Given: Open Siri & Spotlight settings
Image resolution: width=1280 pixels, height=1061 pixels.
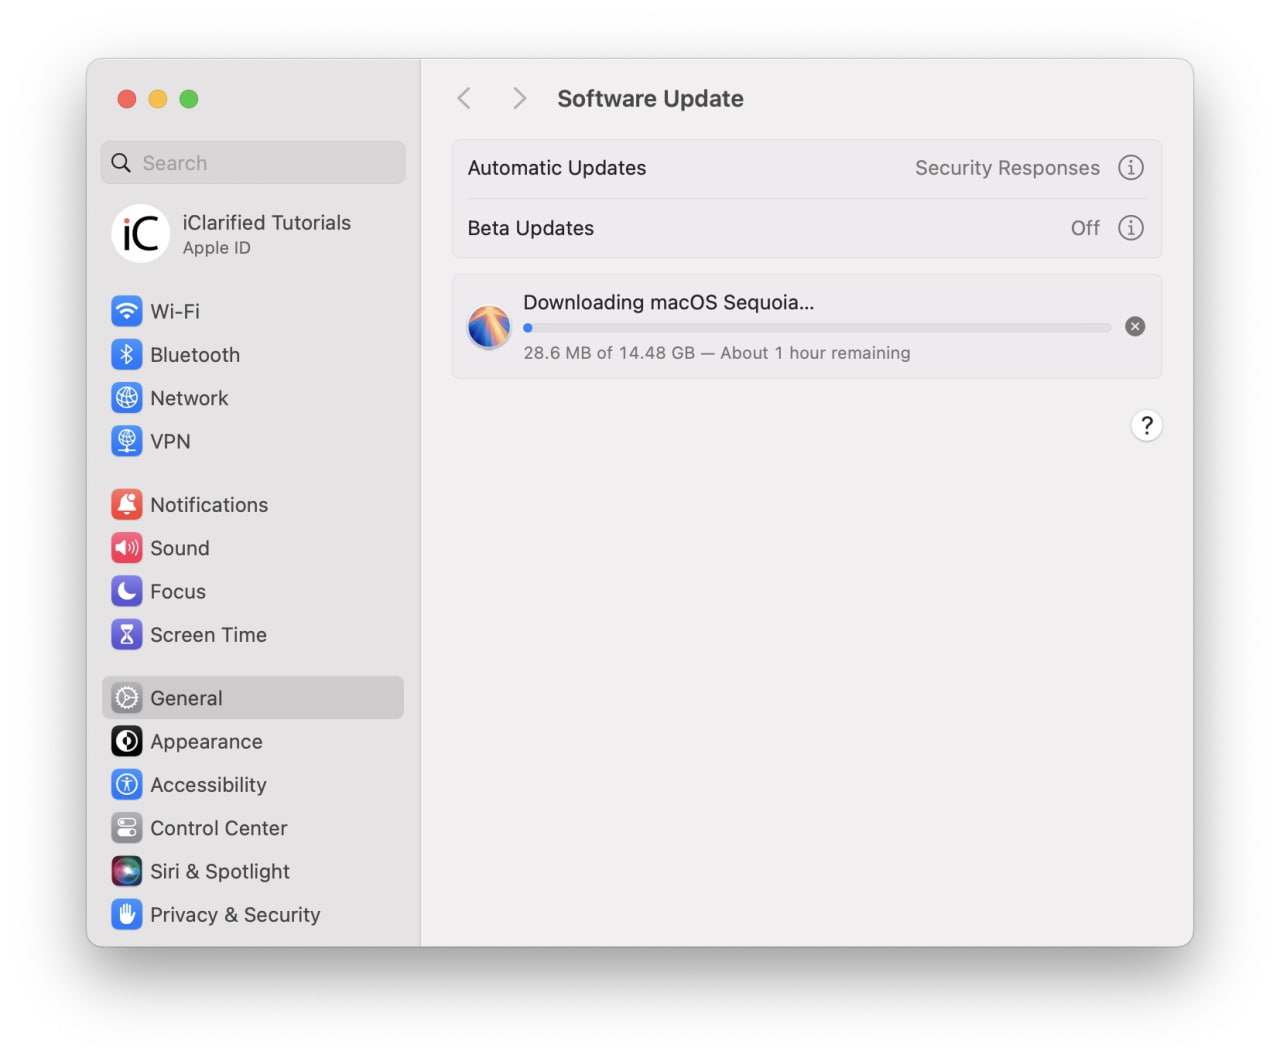Looking at the screenshot, I should pos(219,871).
